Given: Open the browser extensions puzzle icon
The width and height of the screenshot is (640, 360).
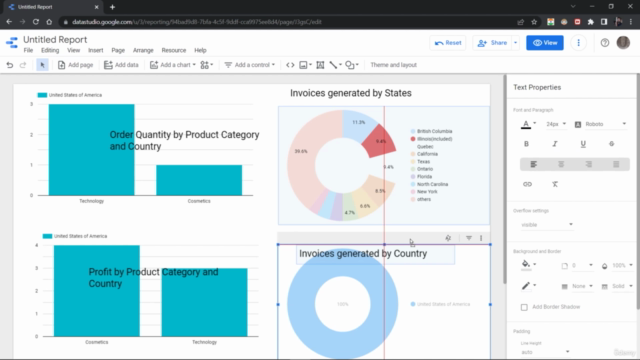Looking at the screenshot, I should click(x=591, y=22).
